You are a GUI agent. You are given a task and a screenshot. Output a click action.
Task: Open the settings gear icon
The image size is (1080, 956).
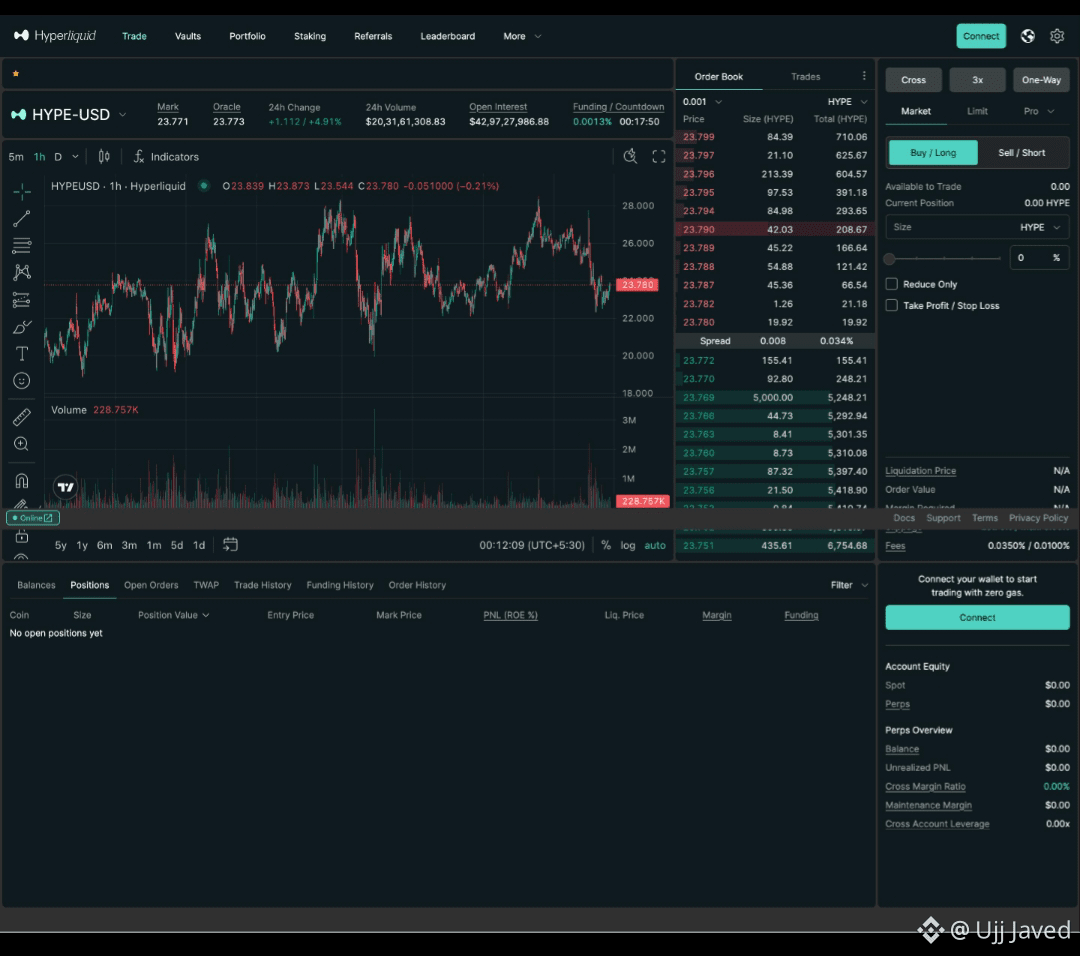point(1057,36)
